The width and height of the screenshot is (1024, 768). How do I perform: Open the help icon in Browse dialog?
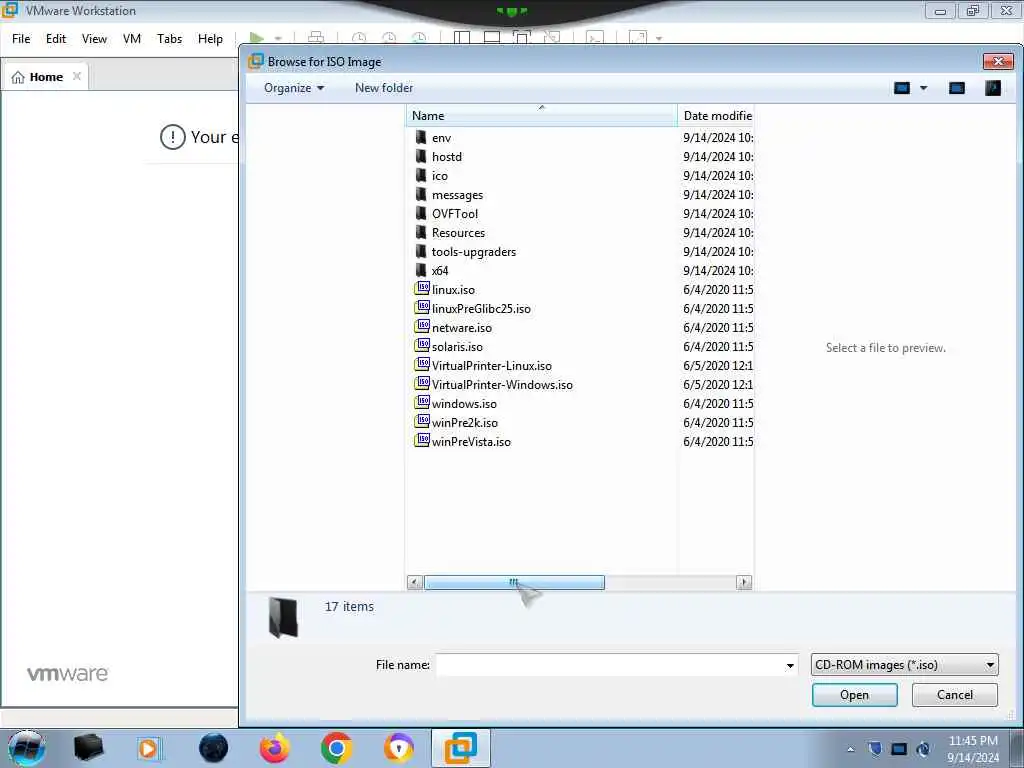point(993,88)
